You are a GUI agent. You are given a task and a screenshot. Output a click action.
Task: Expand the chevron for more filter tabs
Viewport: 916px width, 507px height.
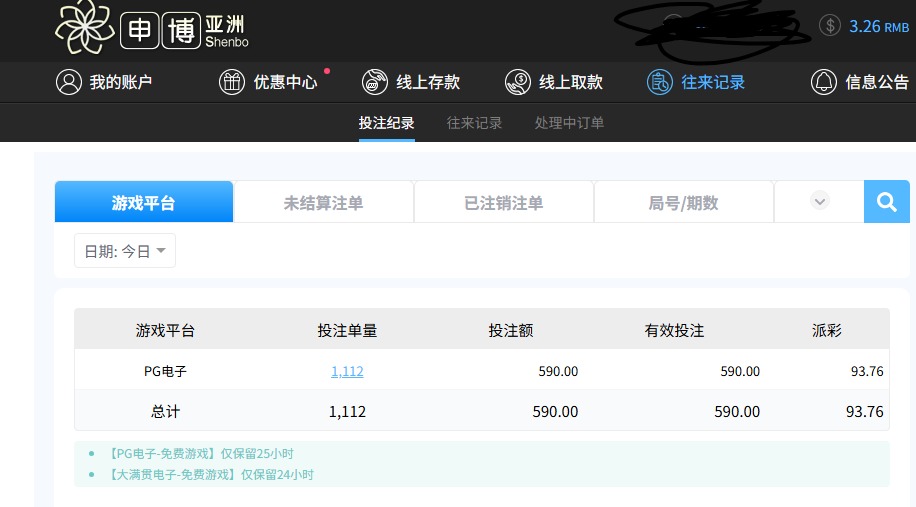tap(819, 201)
